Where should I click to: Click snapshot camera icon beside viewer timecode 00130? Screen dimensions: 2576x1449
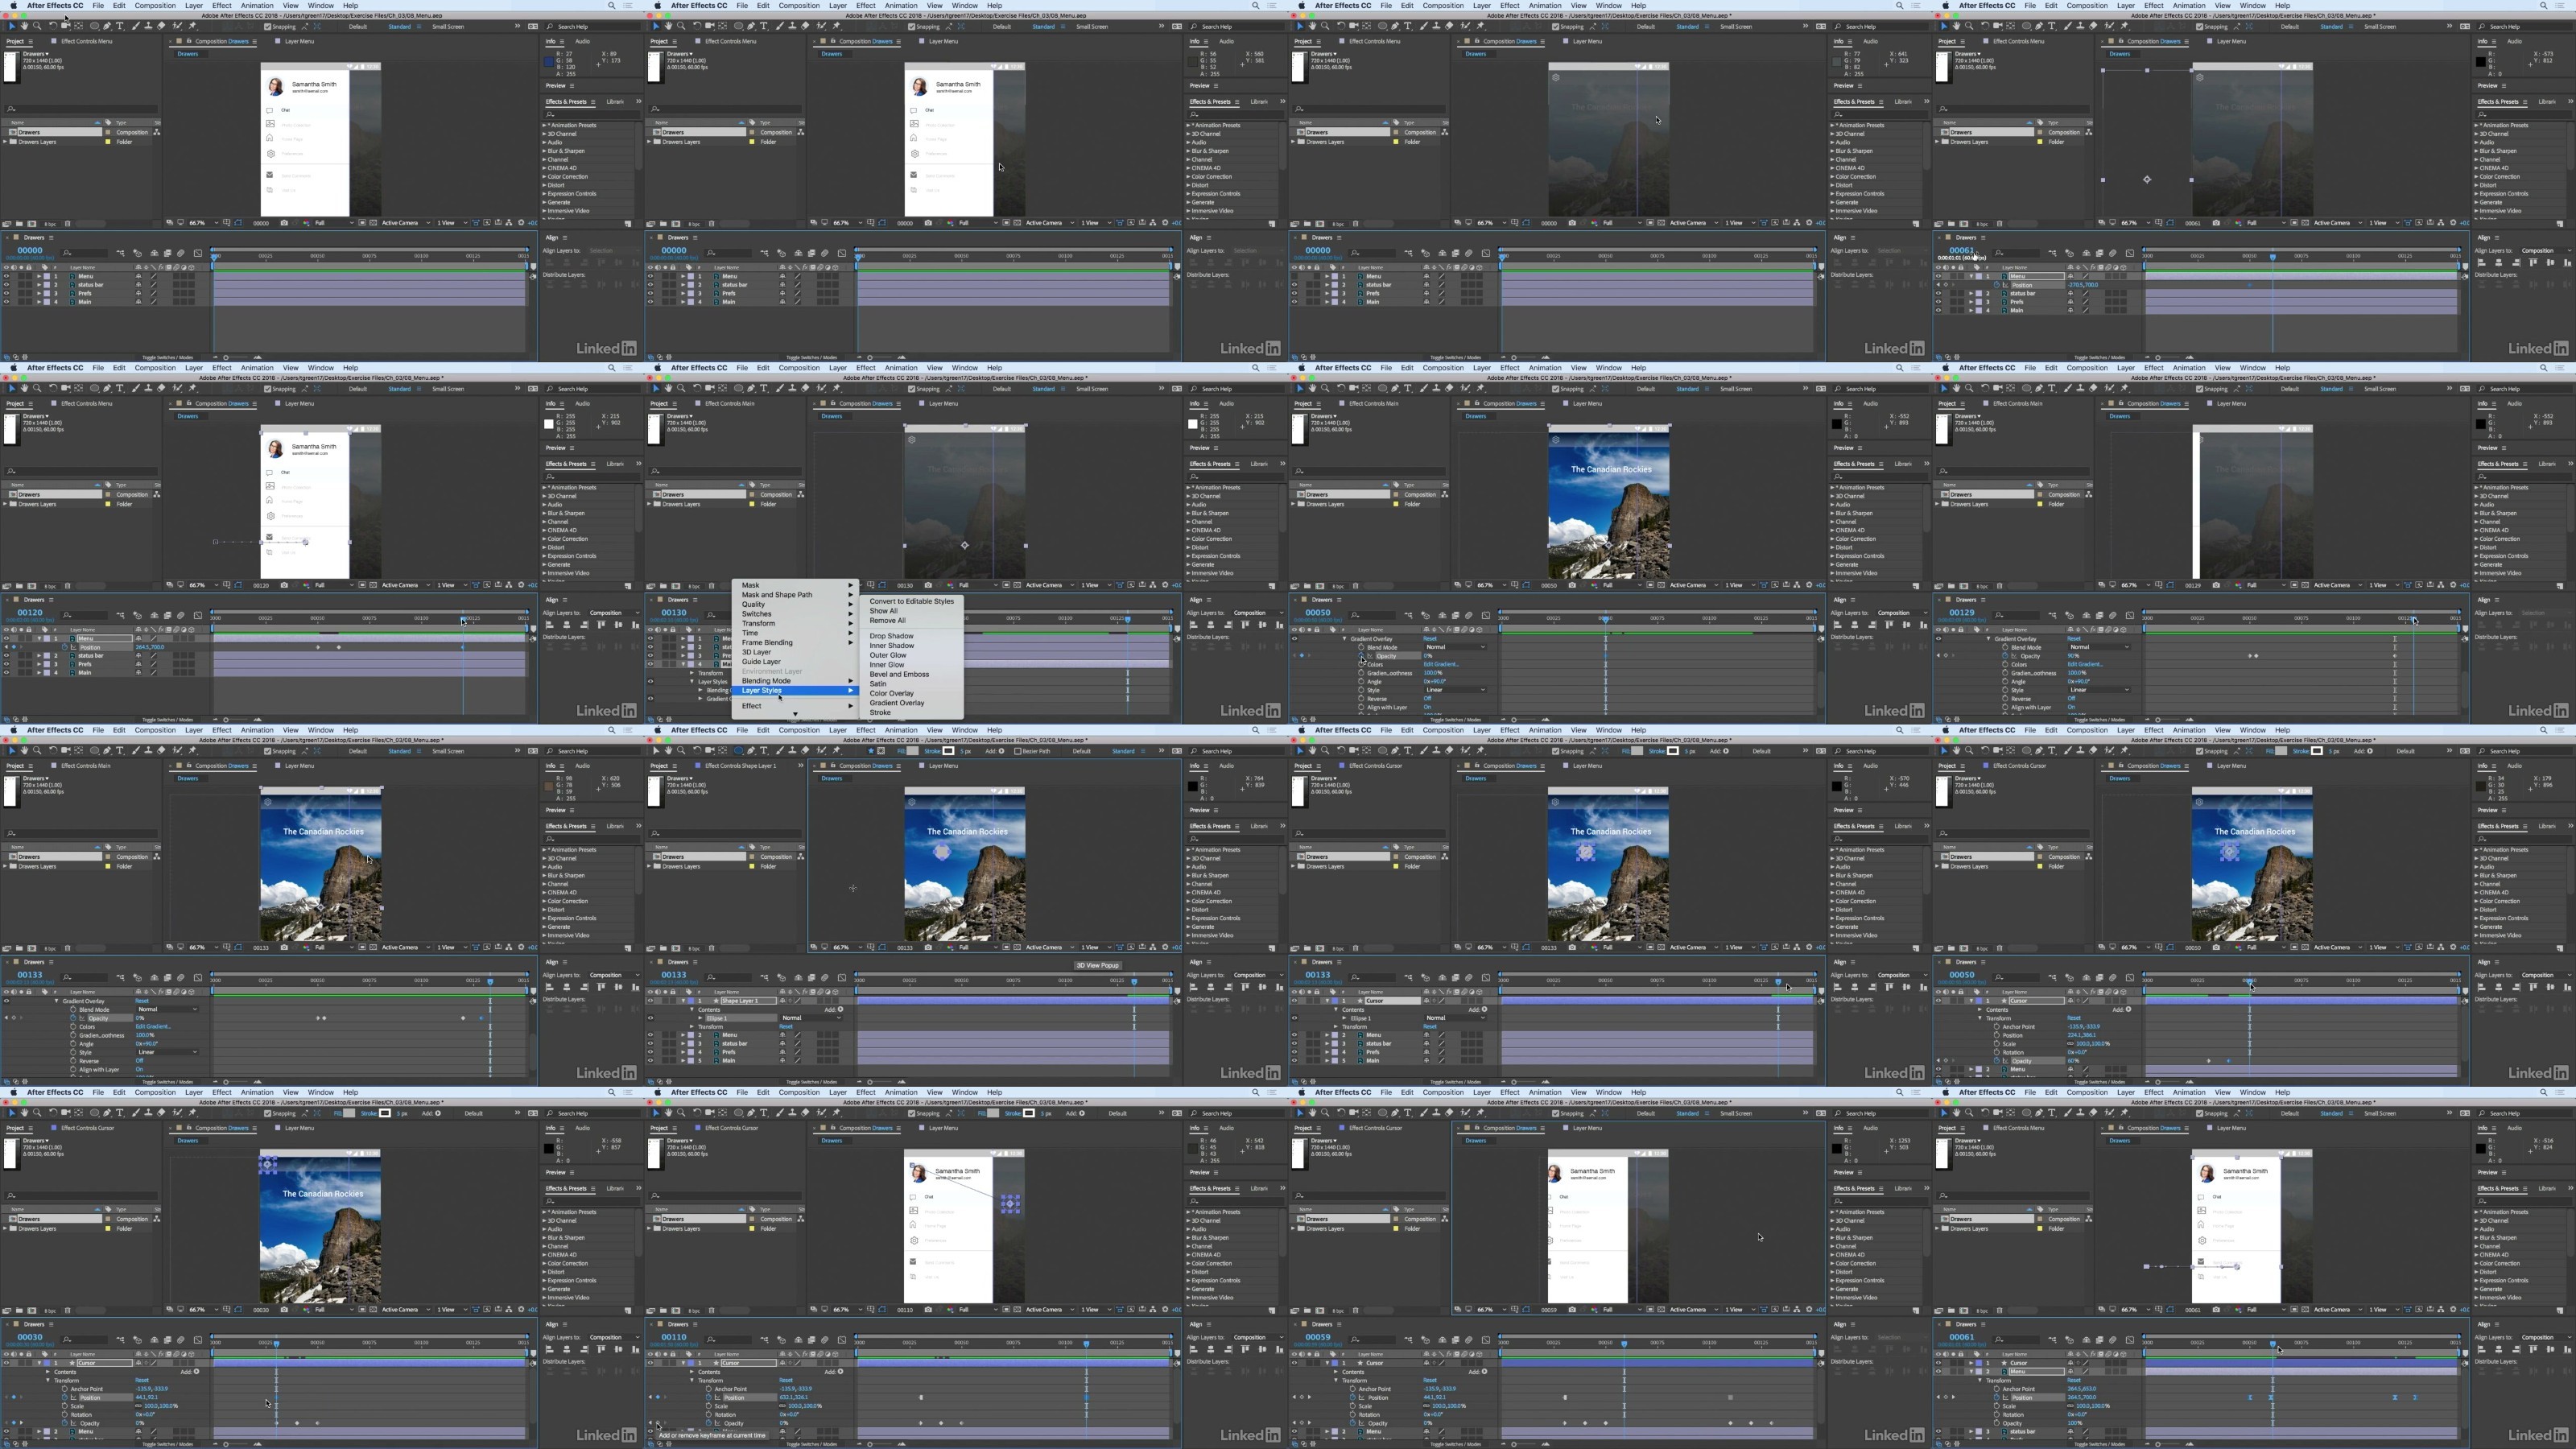pos(928,585)
